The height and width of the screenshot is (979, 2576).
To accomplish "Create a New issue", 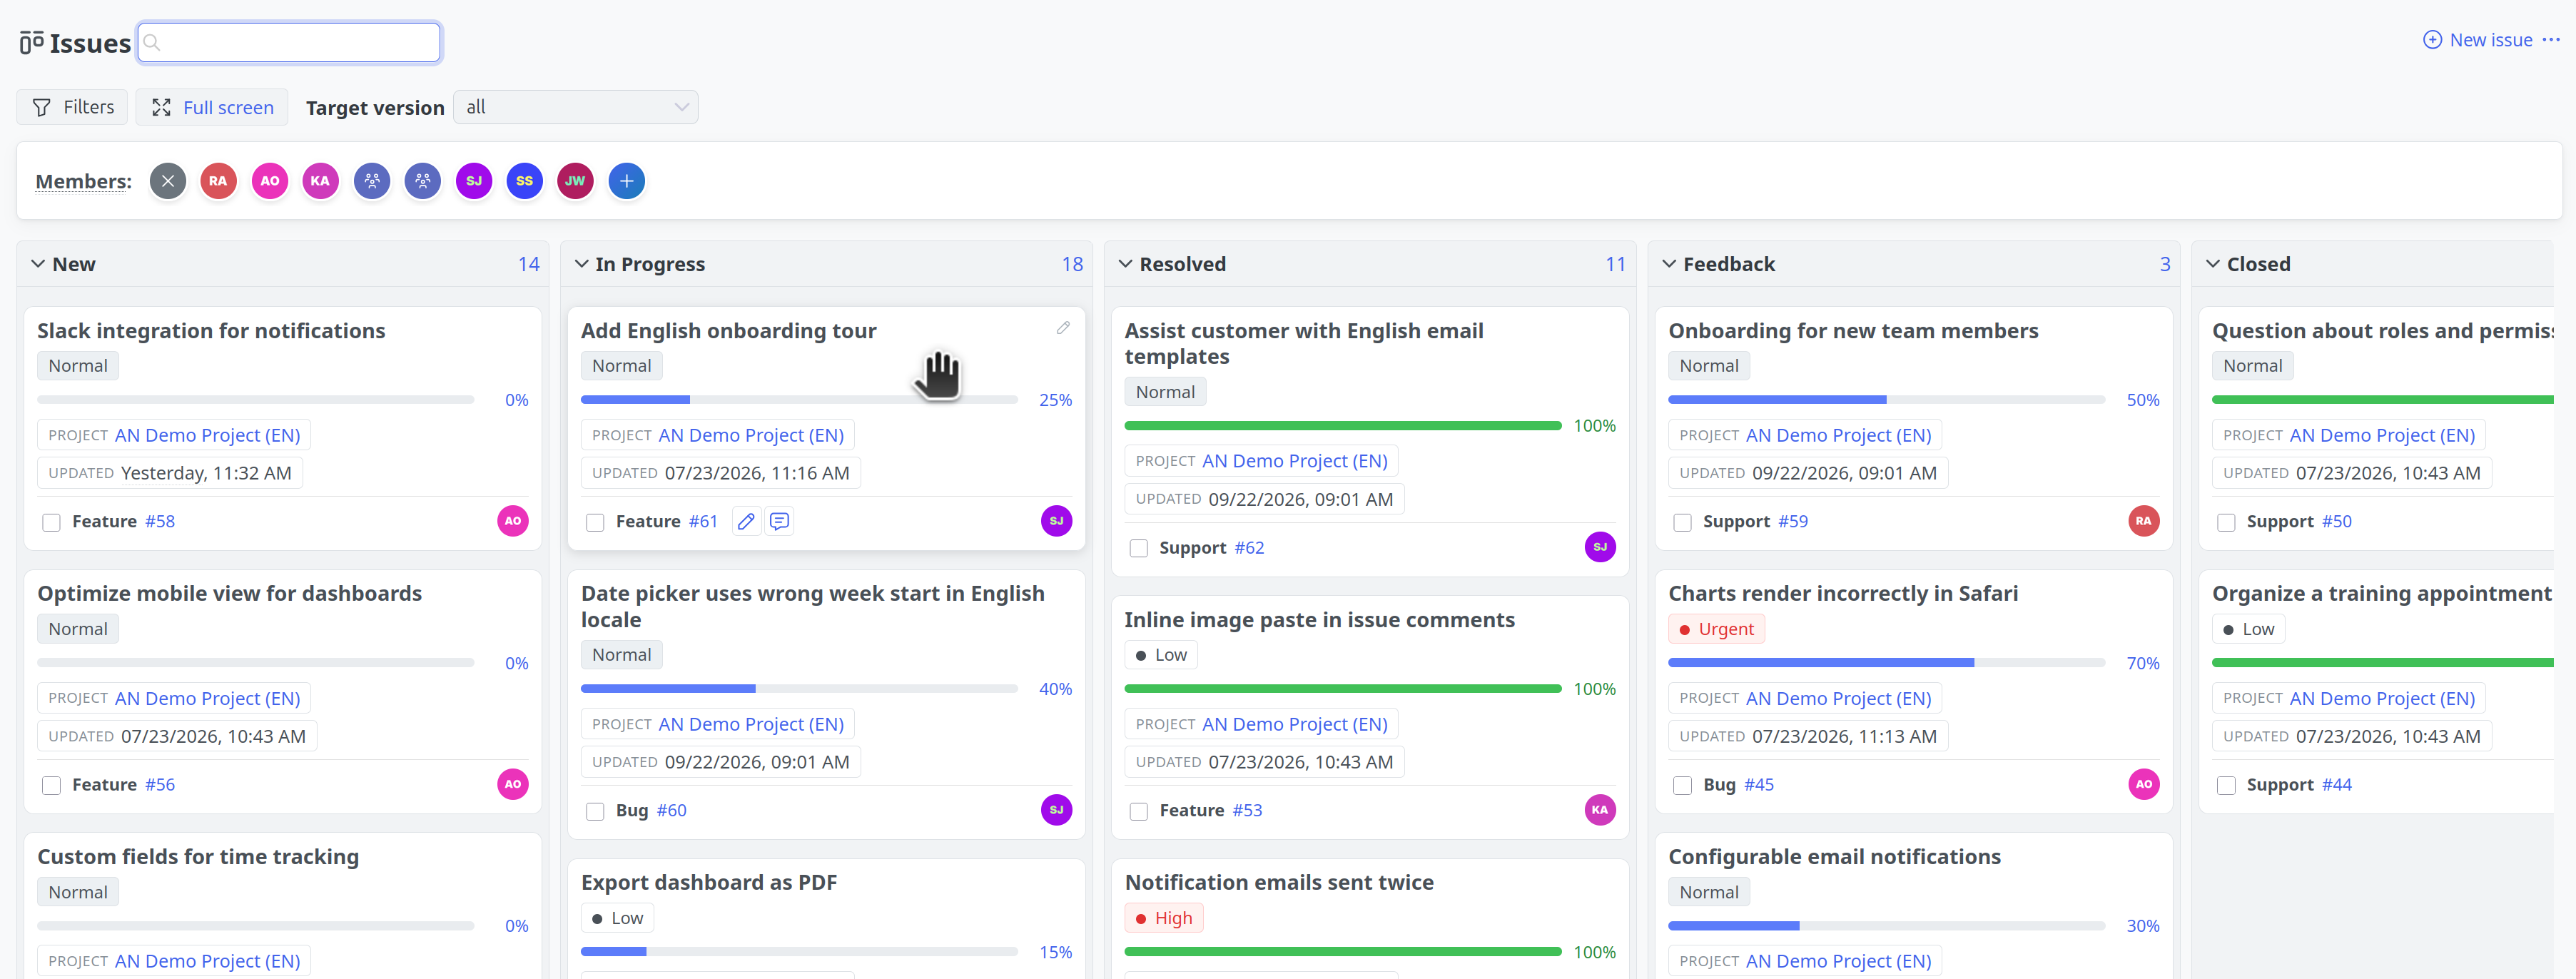I will 2477,40.
